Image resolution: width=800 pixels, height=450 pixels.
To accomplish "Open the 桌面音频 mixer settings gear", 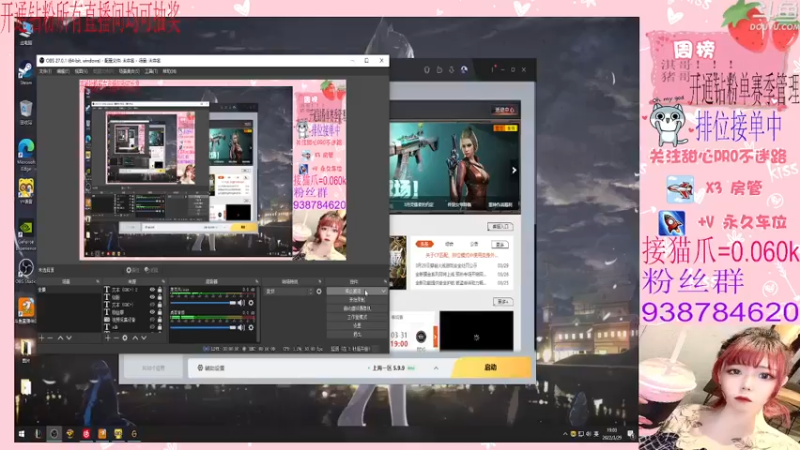I will click(x=251, y=328).
